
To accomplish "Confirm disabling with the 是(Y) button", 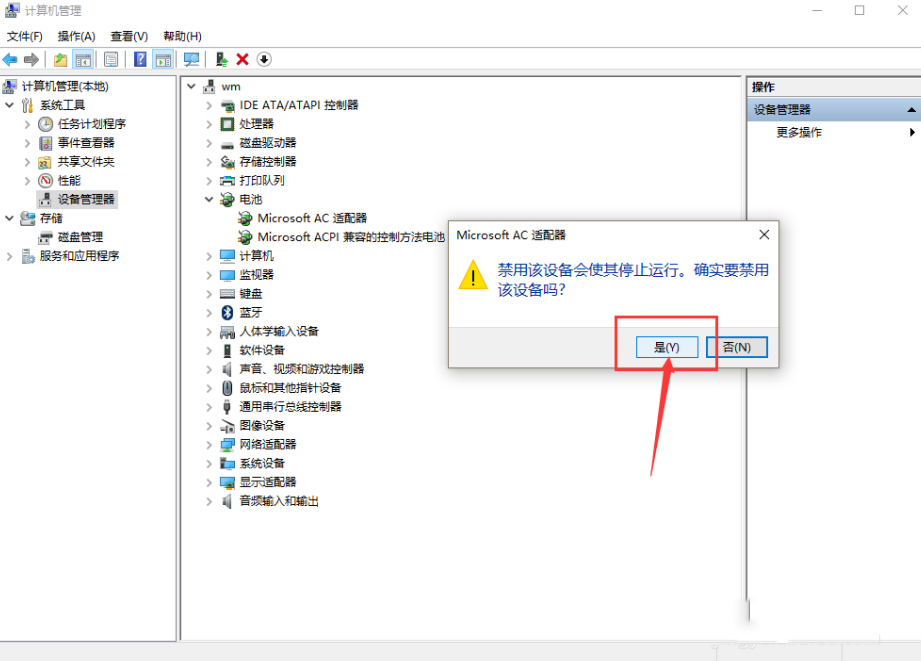I will [x=666, y=347].
